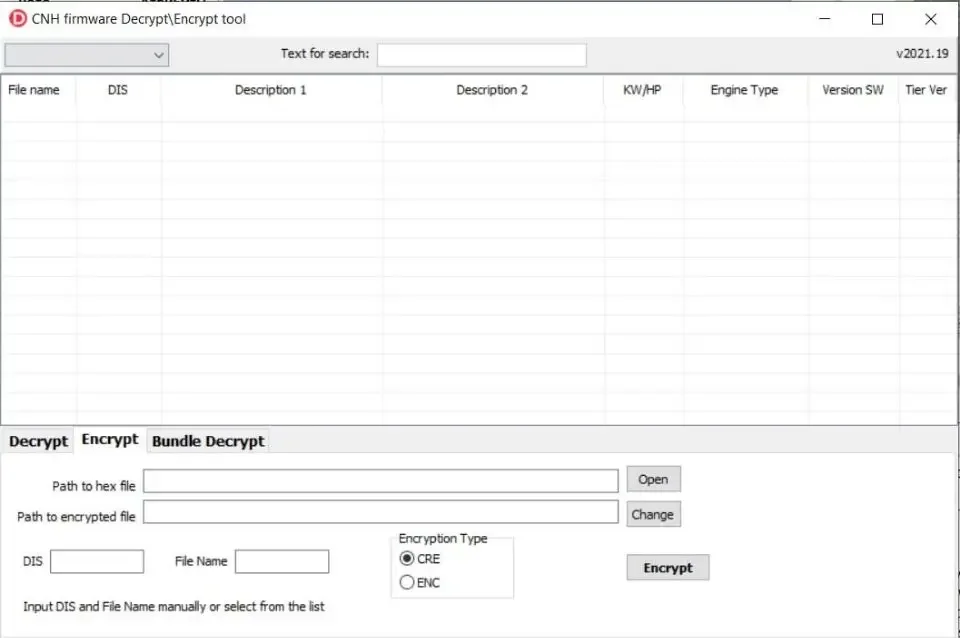Click the File Name input field
This screenshot has height=638, width=960.
(282, 561)
